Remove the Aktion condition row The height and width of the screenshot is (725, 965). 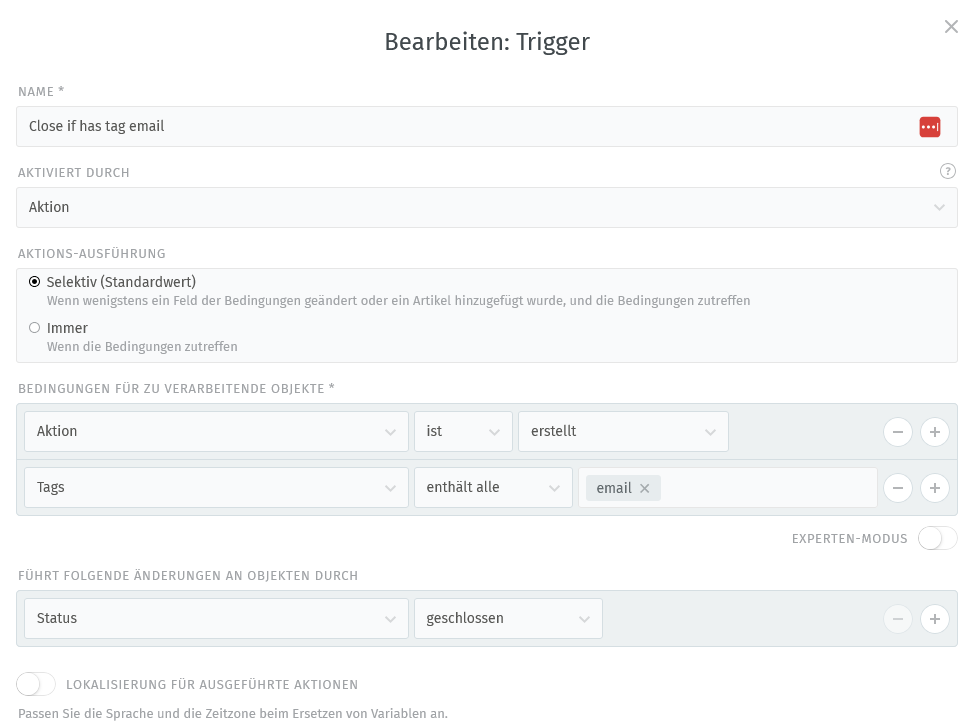pyautogui.click(x=897, y=432)
